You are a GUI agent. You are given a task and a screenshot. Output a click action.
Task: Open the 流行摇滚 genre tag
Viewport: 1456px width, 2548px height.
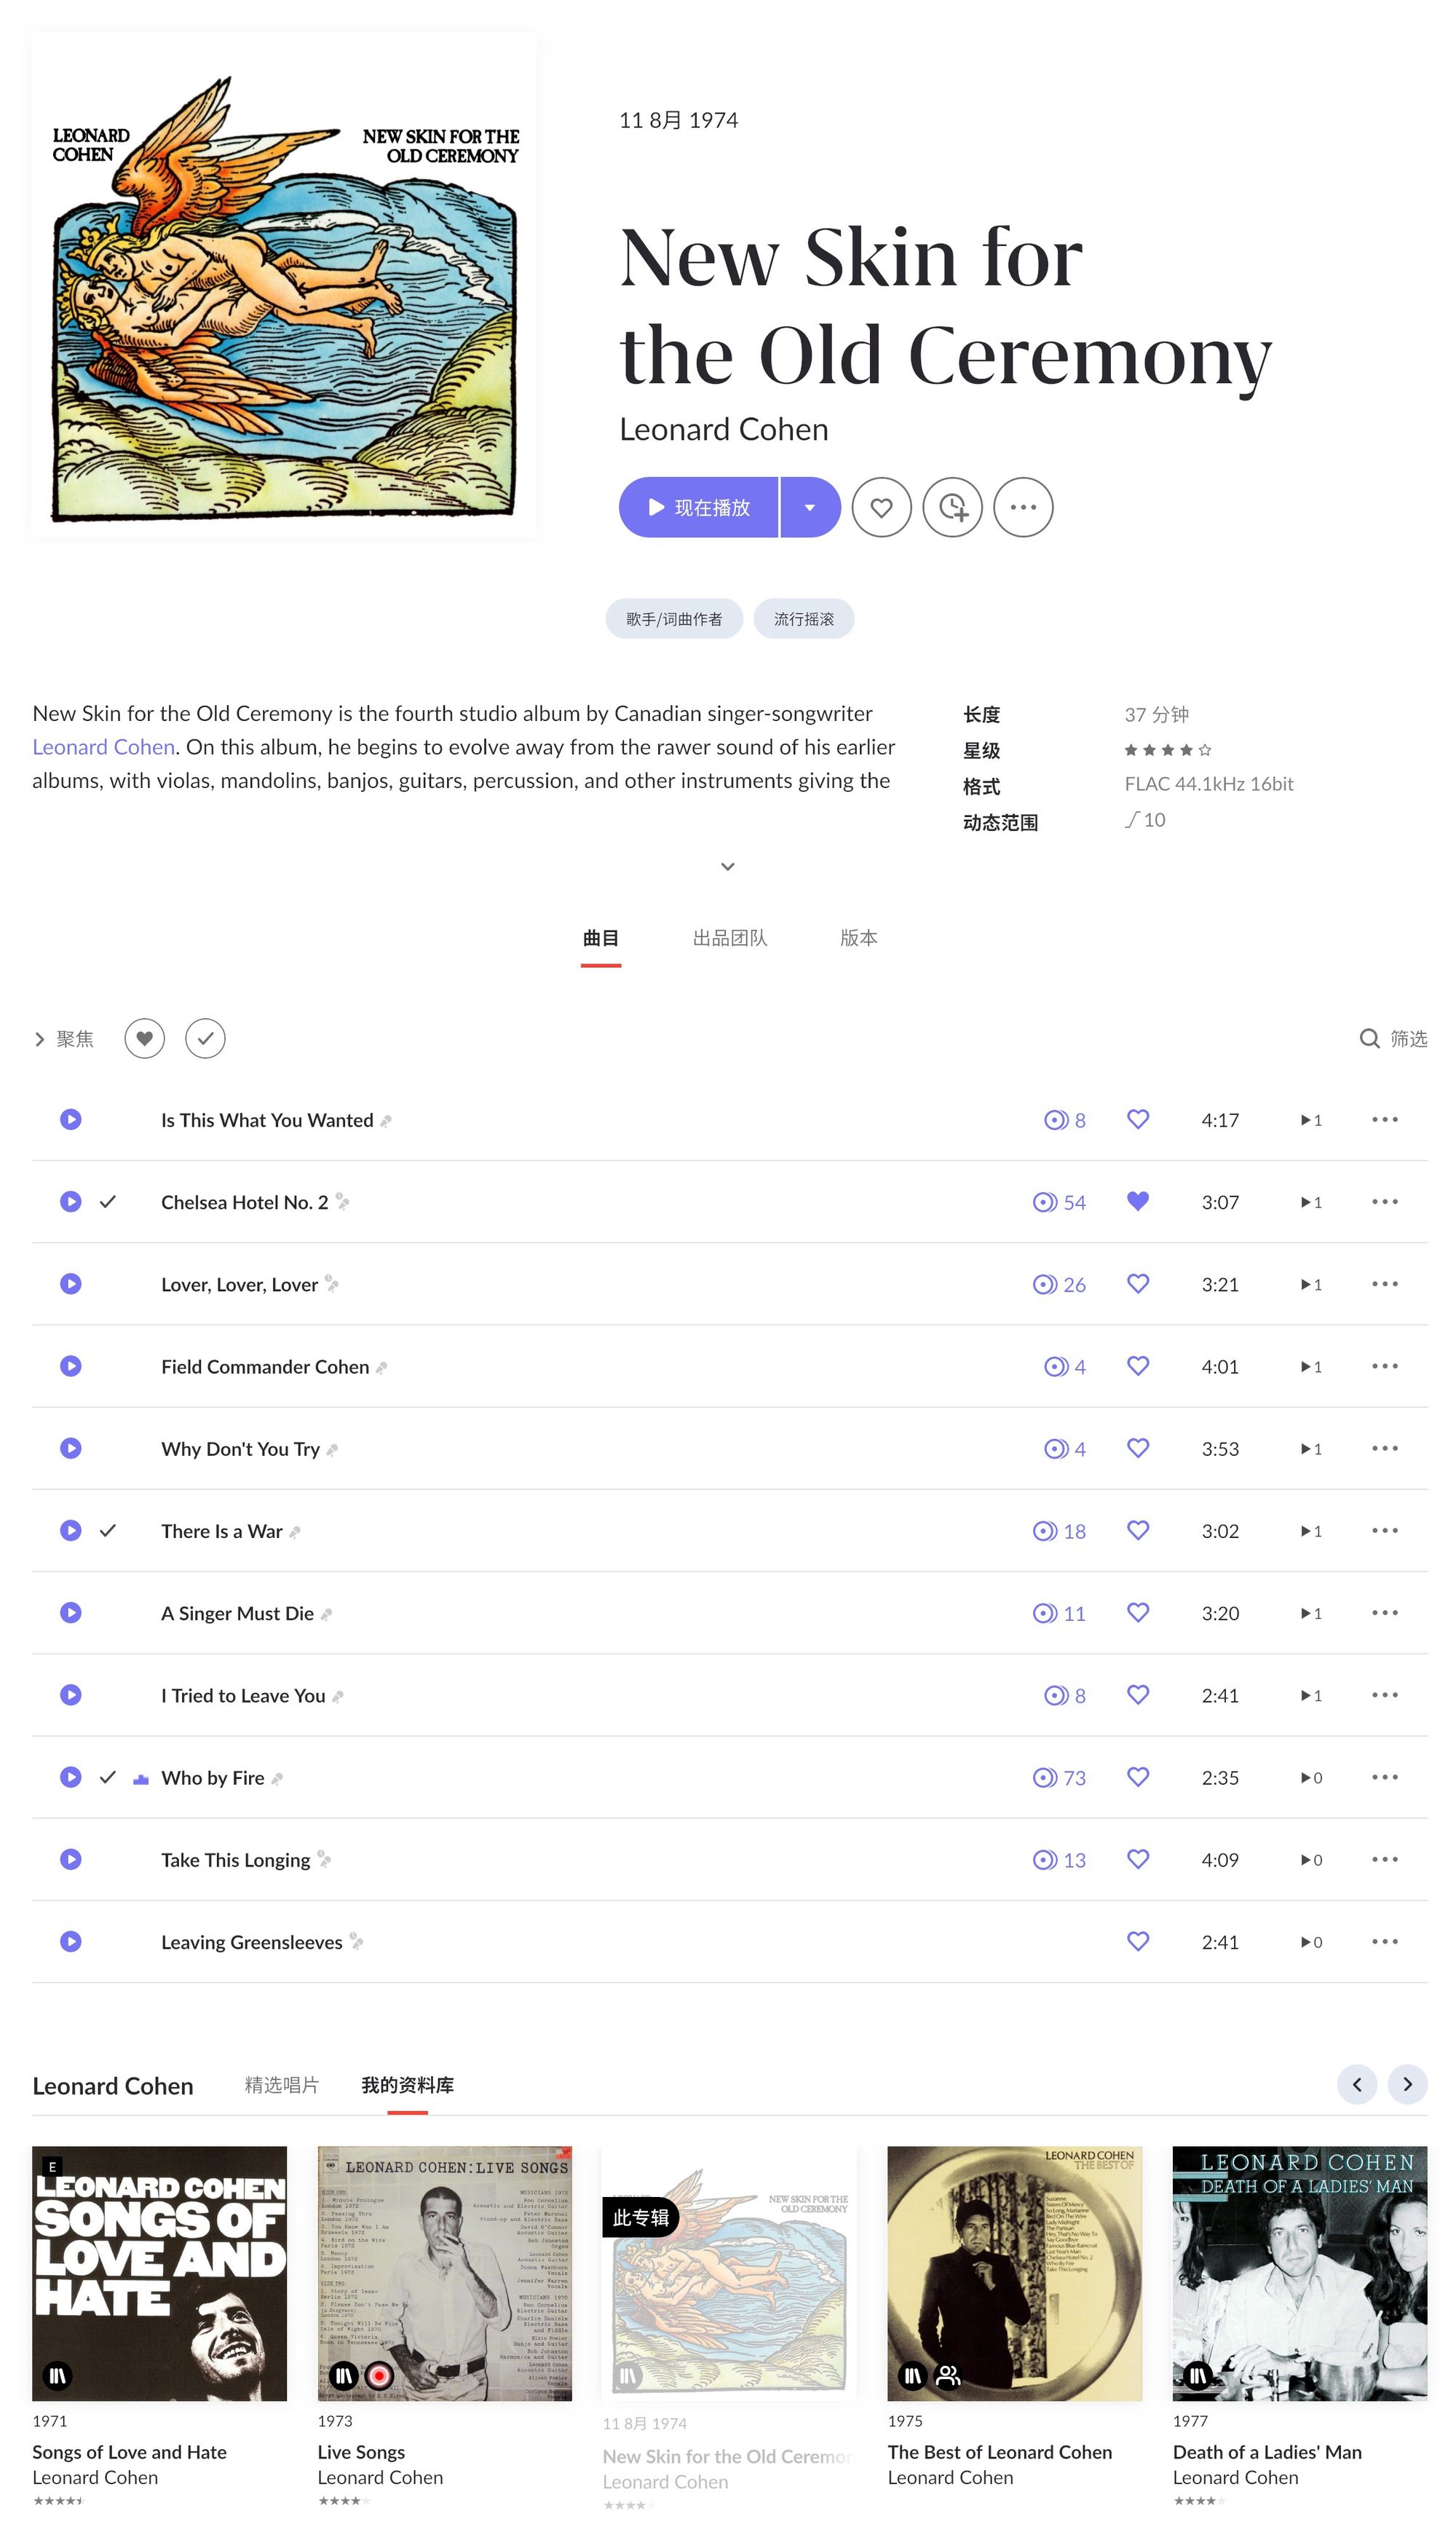click(x=804, y=619)
